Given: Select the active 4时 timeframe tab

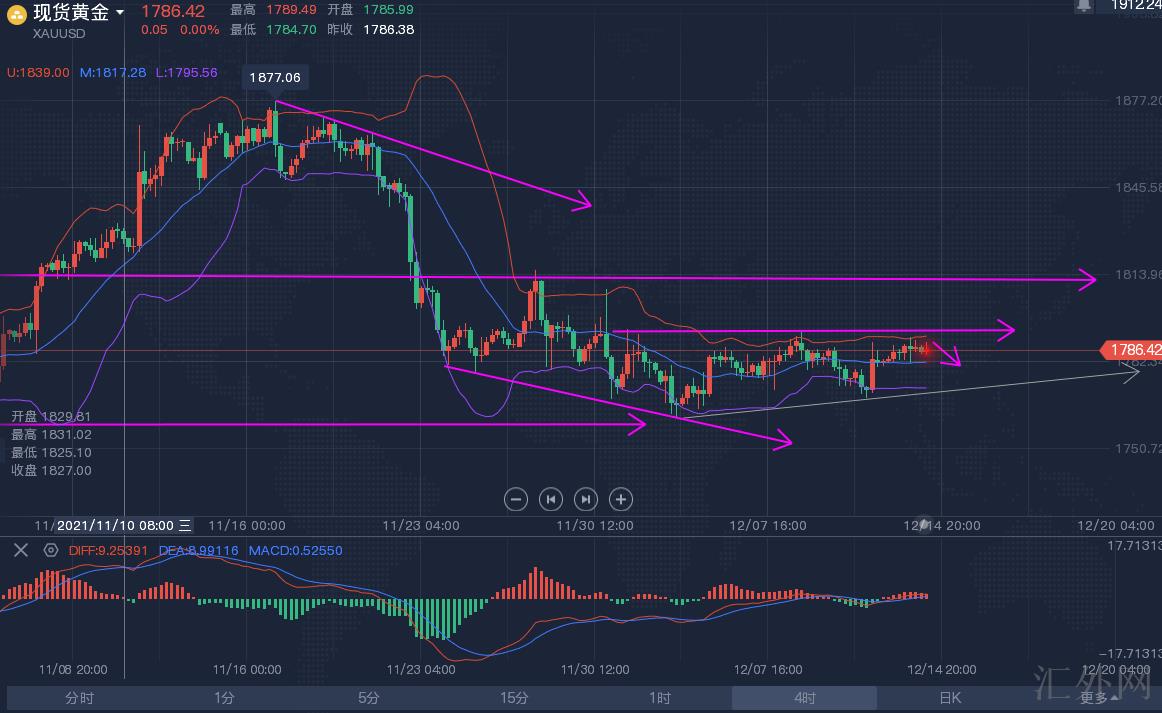Looking at the screenshot, I should tap(804, 697).
